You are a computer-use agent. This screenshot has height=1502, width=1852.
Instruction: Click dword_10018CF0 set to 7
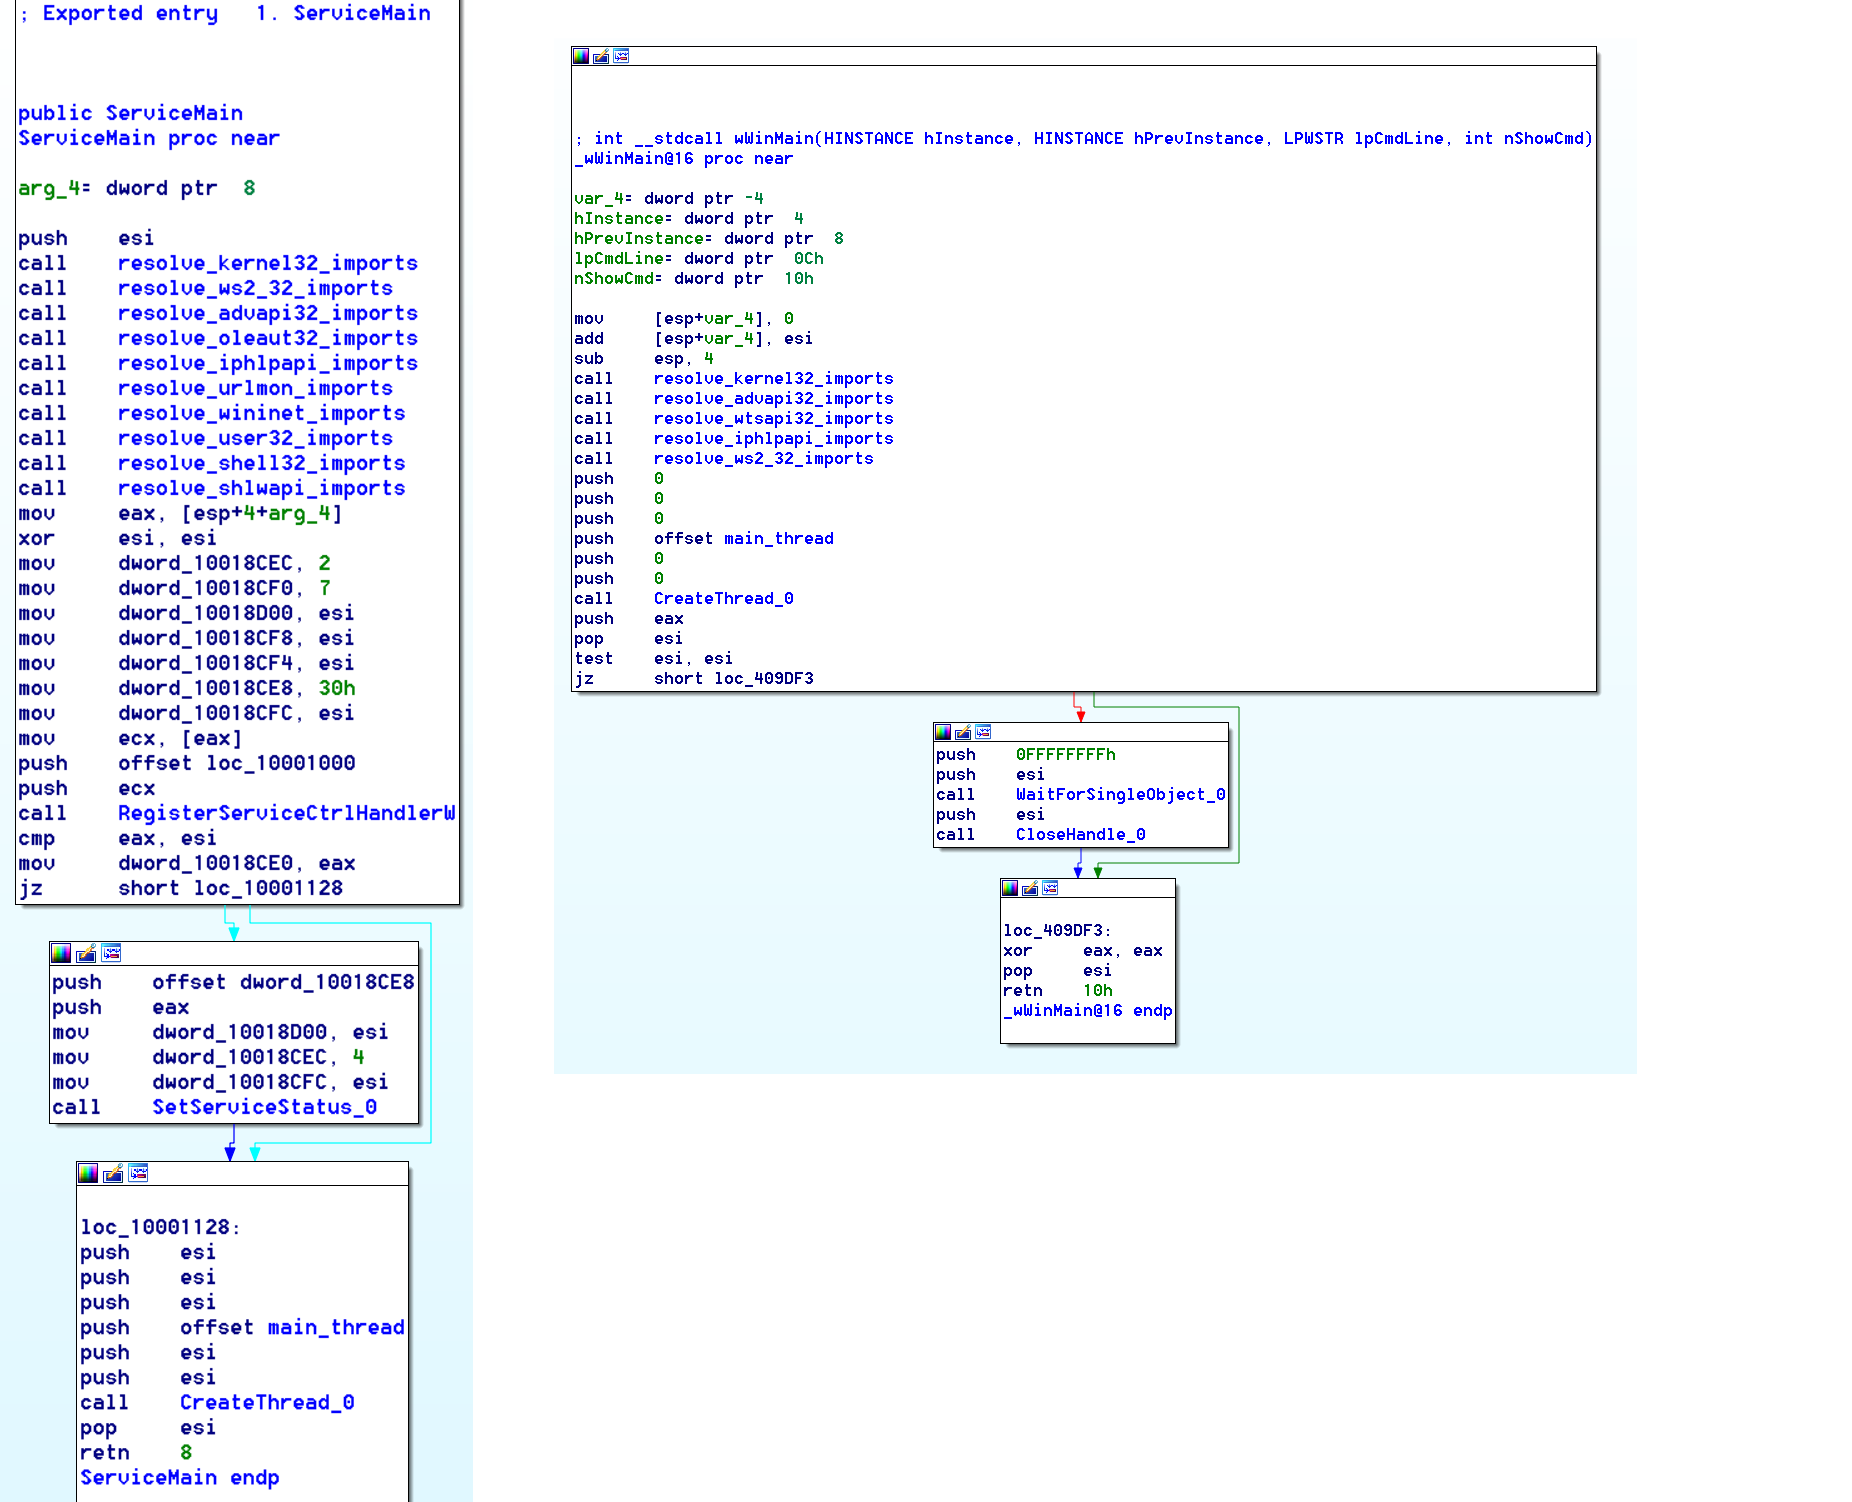(x=206, y=588)
